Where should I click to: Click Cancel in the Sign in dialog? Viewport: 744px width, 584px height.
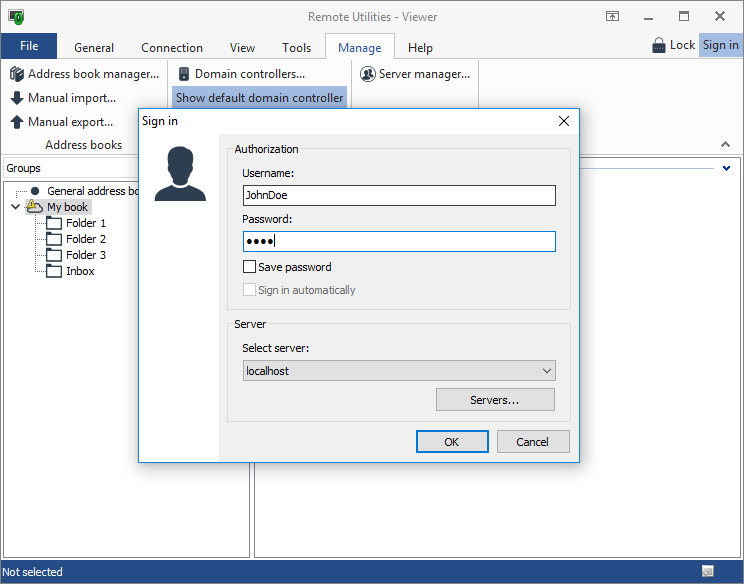533,442
